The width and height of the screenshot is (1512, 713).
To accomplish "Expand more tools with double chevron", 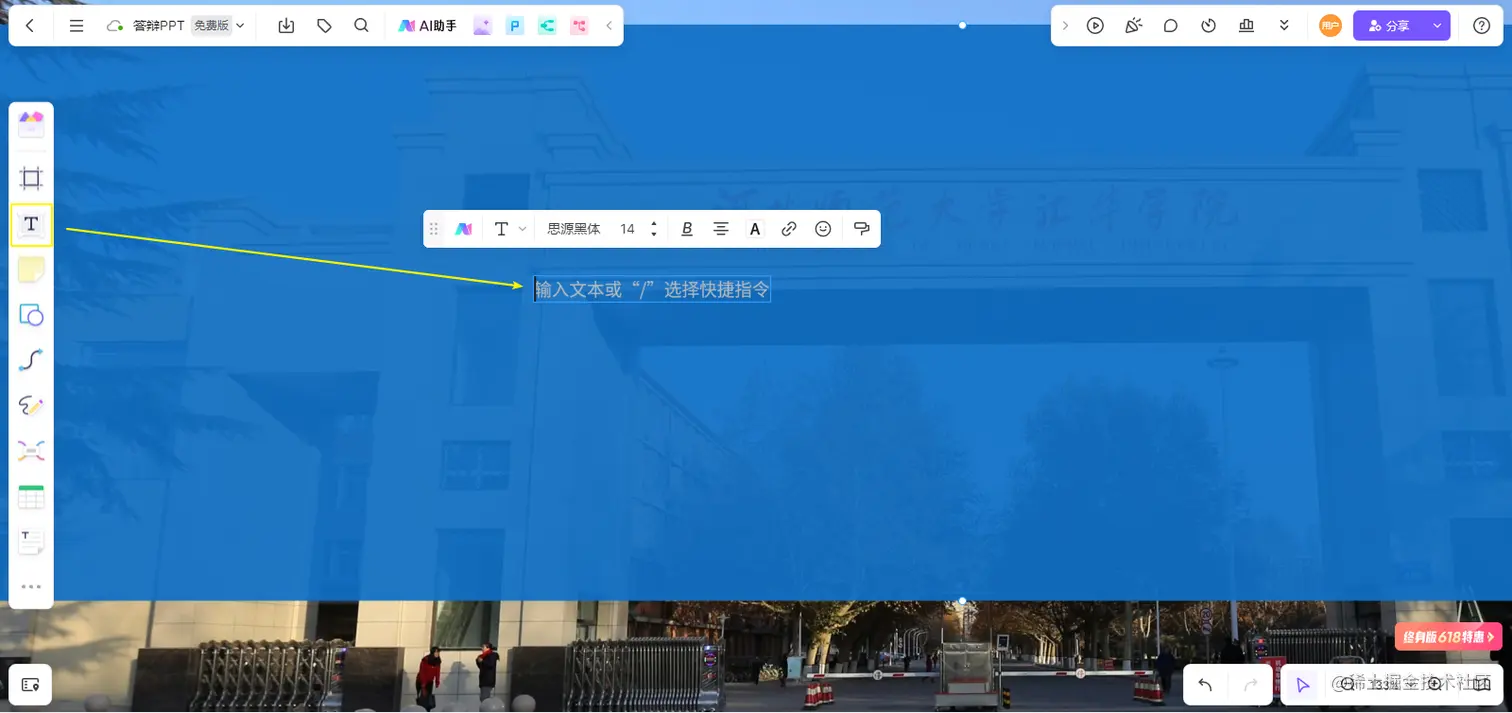I will pos(1284,26).
